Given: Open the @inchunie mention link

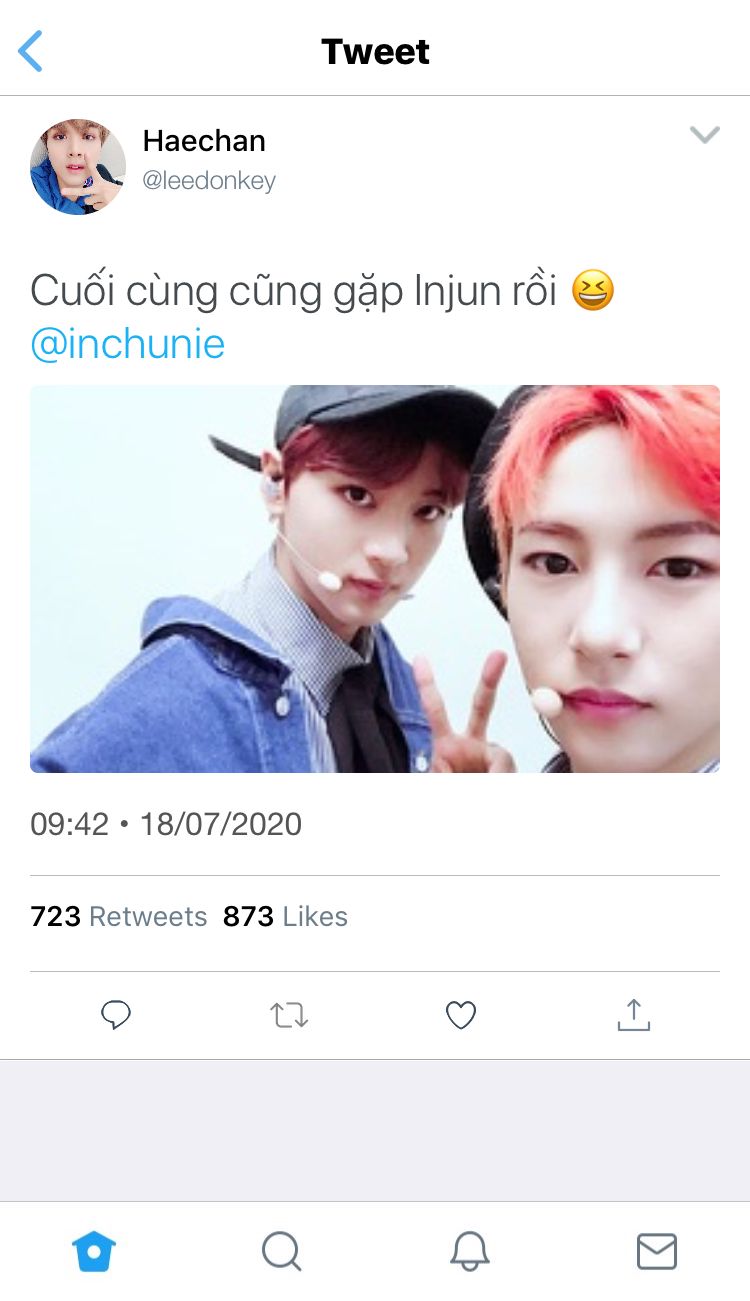Looking at the screenshot, I should click(x=128, y=344).
